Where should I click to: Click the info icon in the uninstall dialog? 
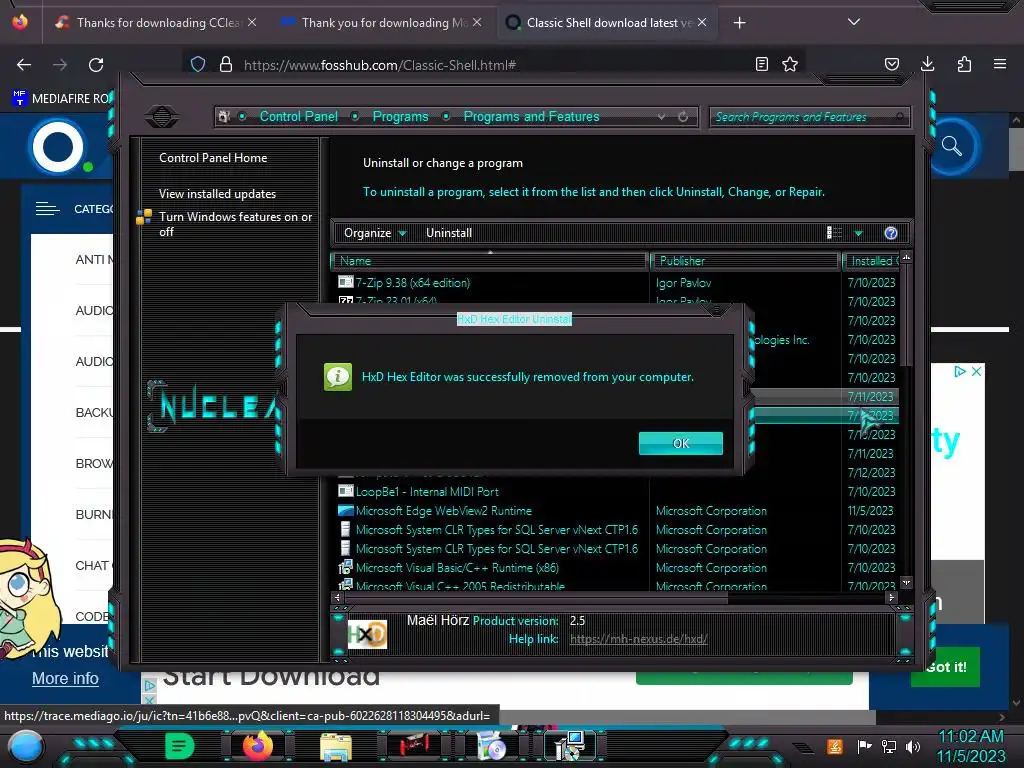pyautogui.click(x=338, y=377)
